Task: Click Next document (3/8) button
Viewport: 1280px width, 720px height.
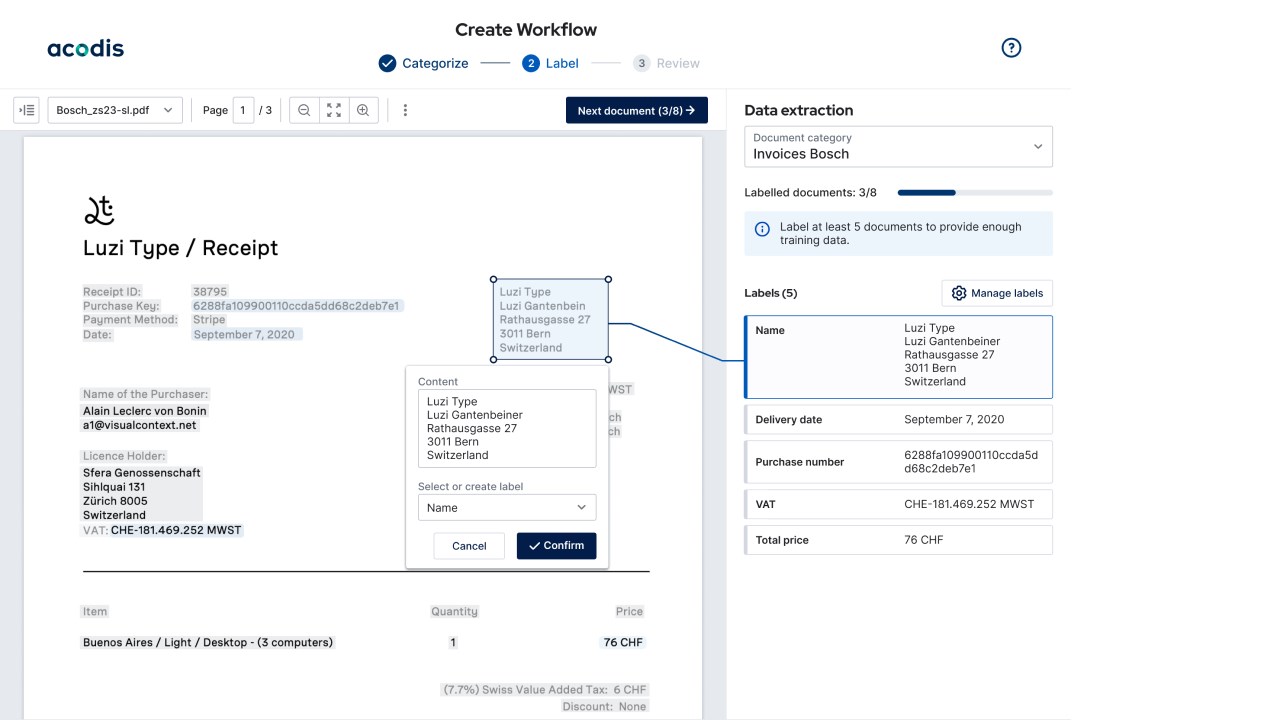Action: pos(637,110)
